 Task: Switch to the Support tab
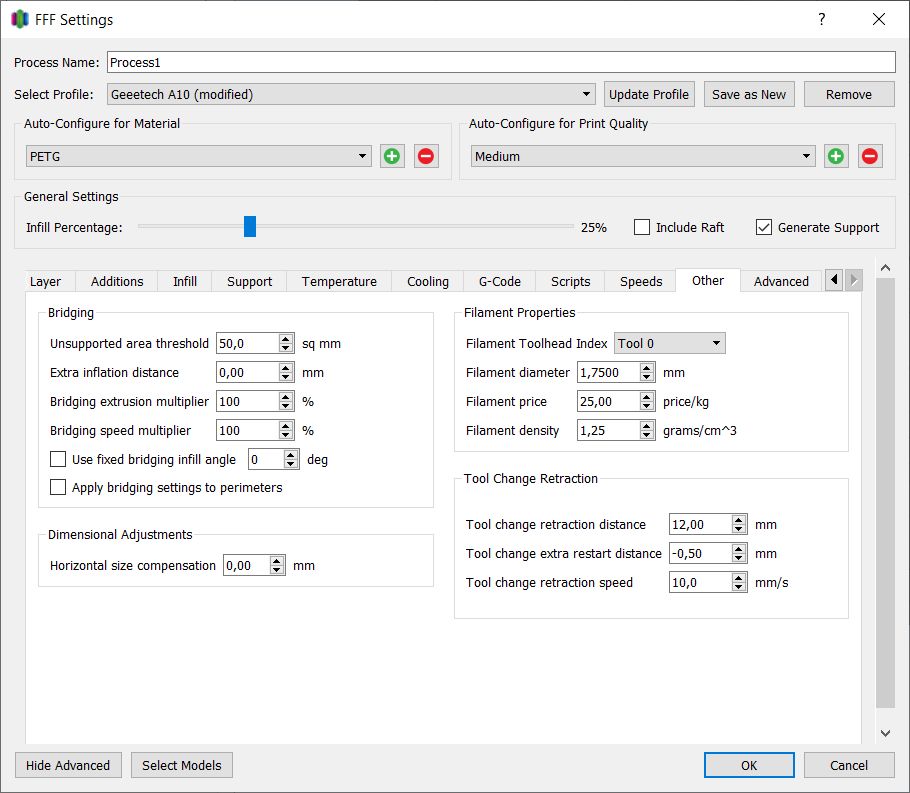point(249,282)
